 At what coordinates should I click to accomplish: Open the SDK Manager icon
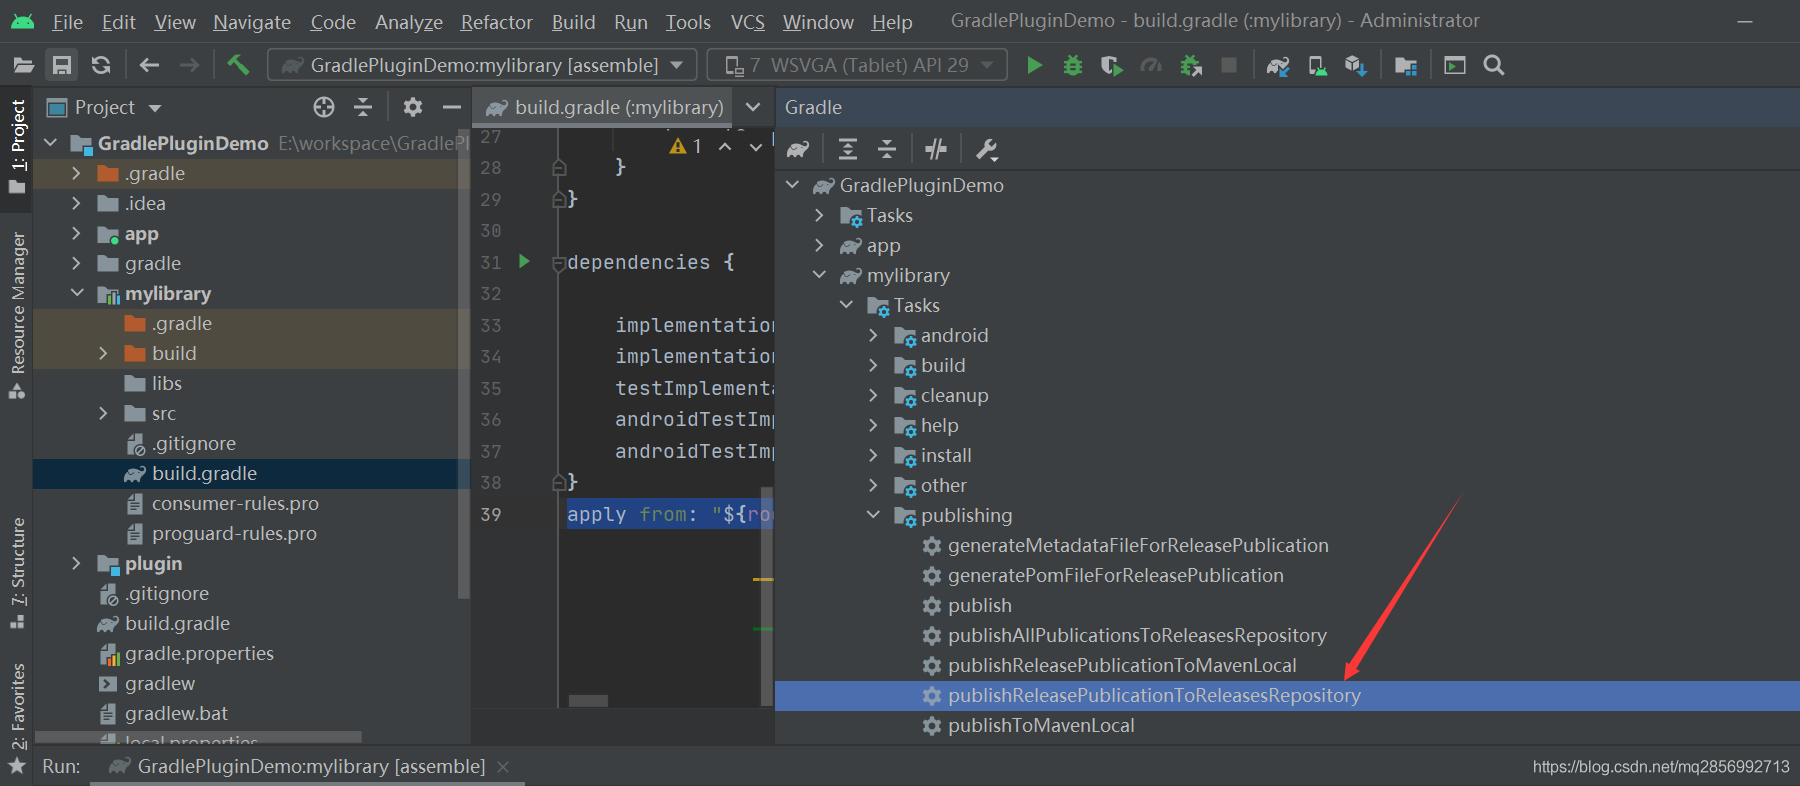[x=1355, y=66]
